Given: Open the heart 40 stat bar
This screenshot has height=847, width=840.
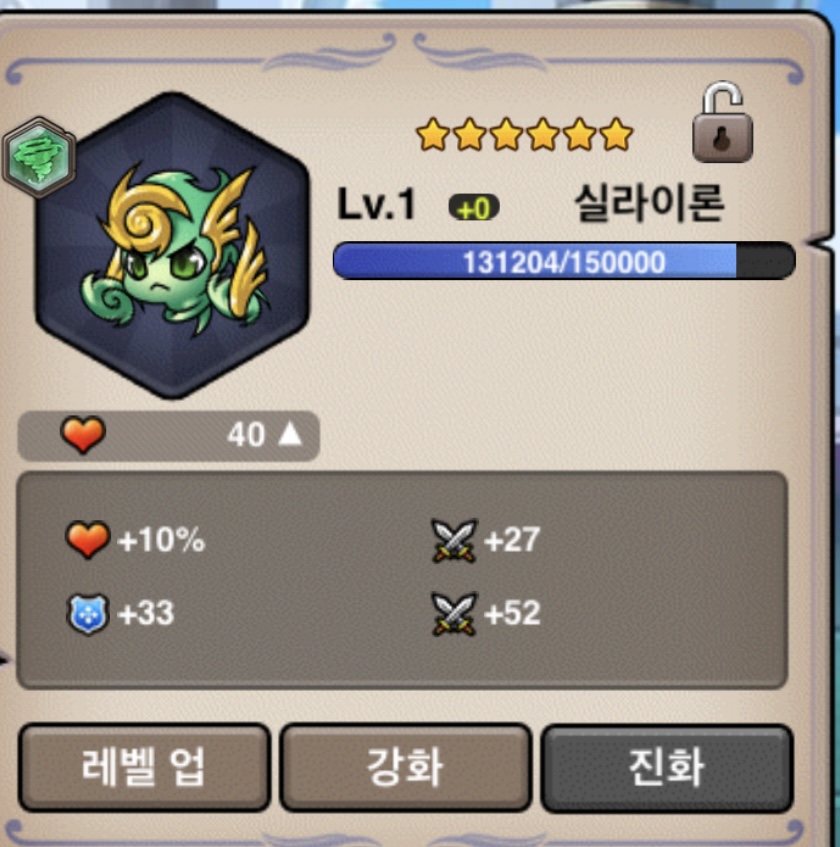Looking at the screenshot, I should (x=169, y=436).
